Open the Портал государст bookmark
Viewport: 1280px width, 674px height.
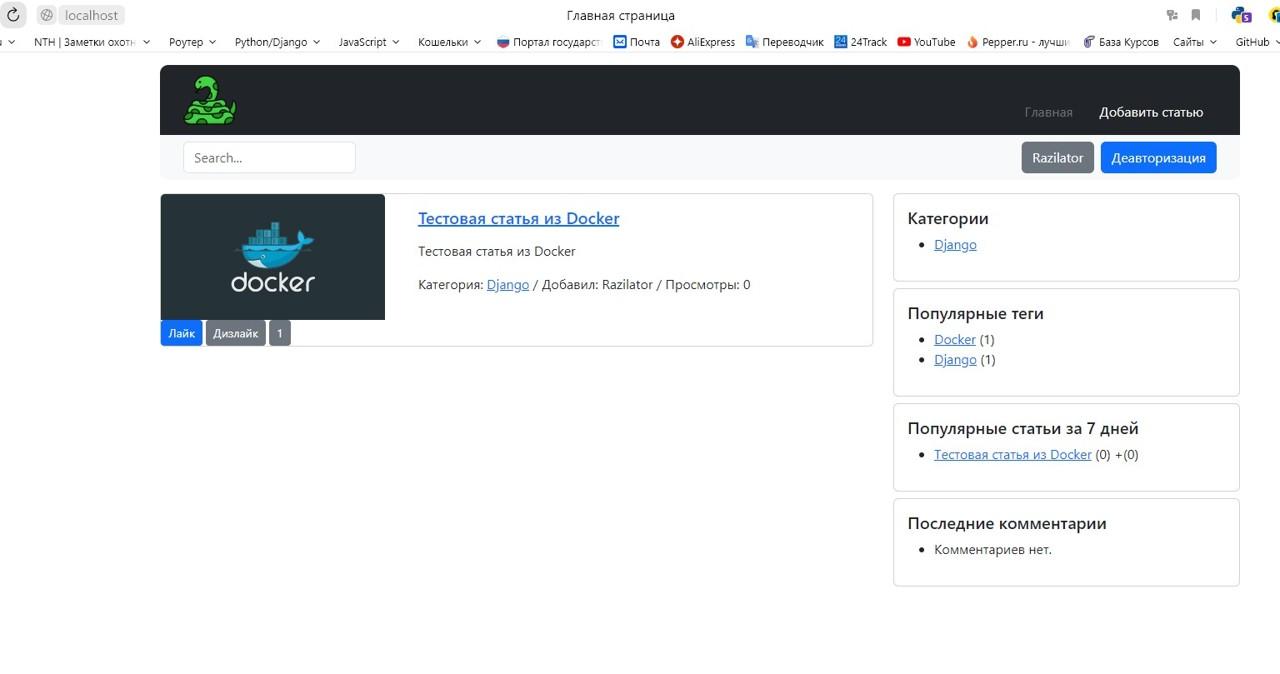(548, 42)
